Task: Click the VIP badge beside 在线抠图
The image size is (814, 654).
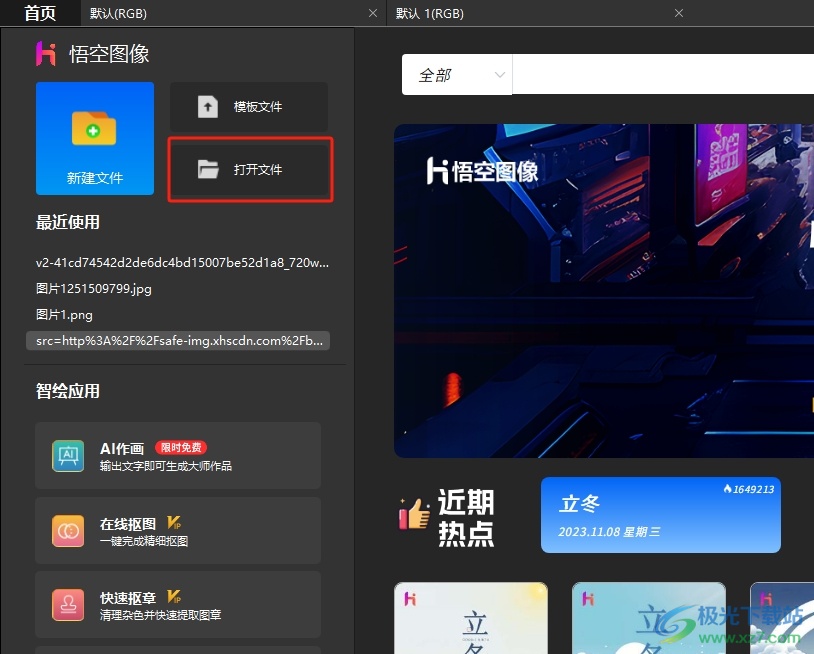Action: click(174, 523)
